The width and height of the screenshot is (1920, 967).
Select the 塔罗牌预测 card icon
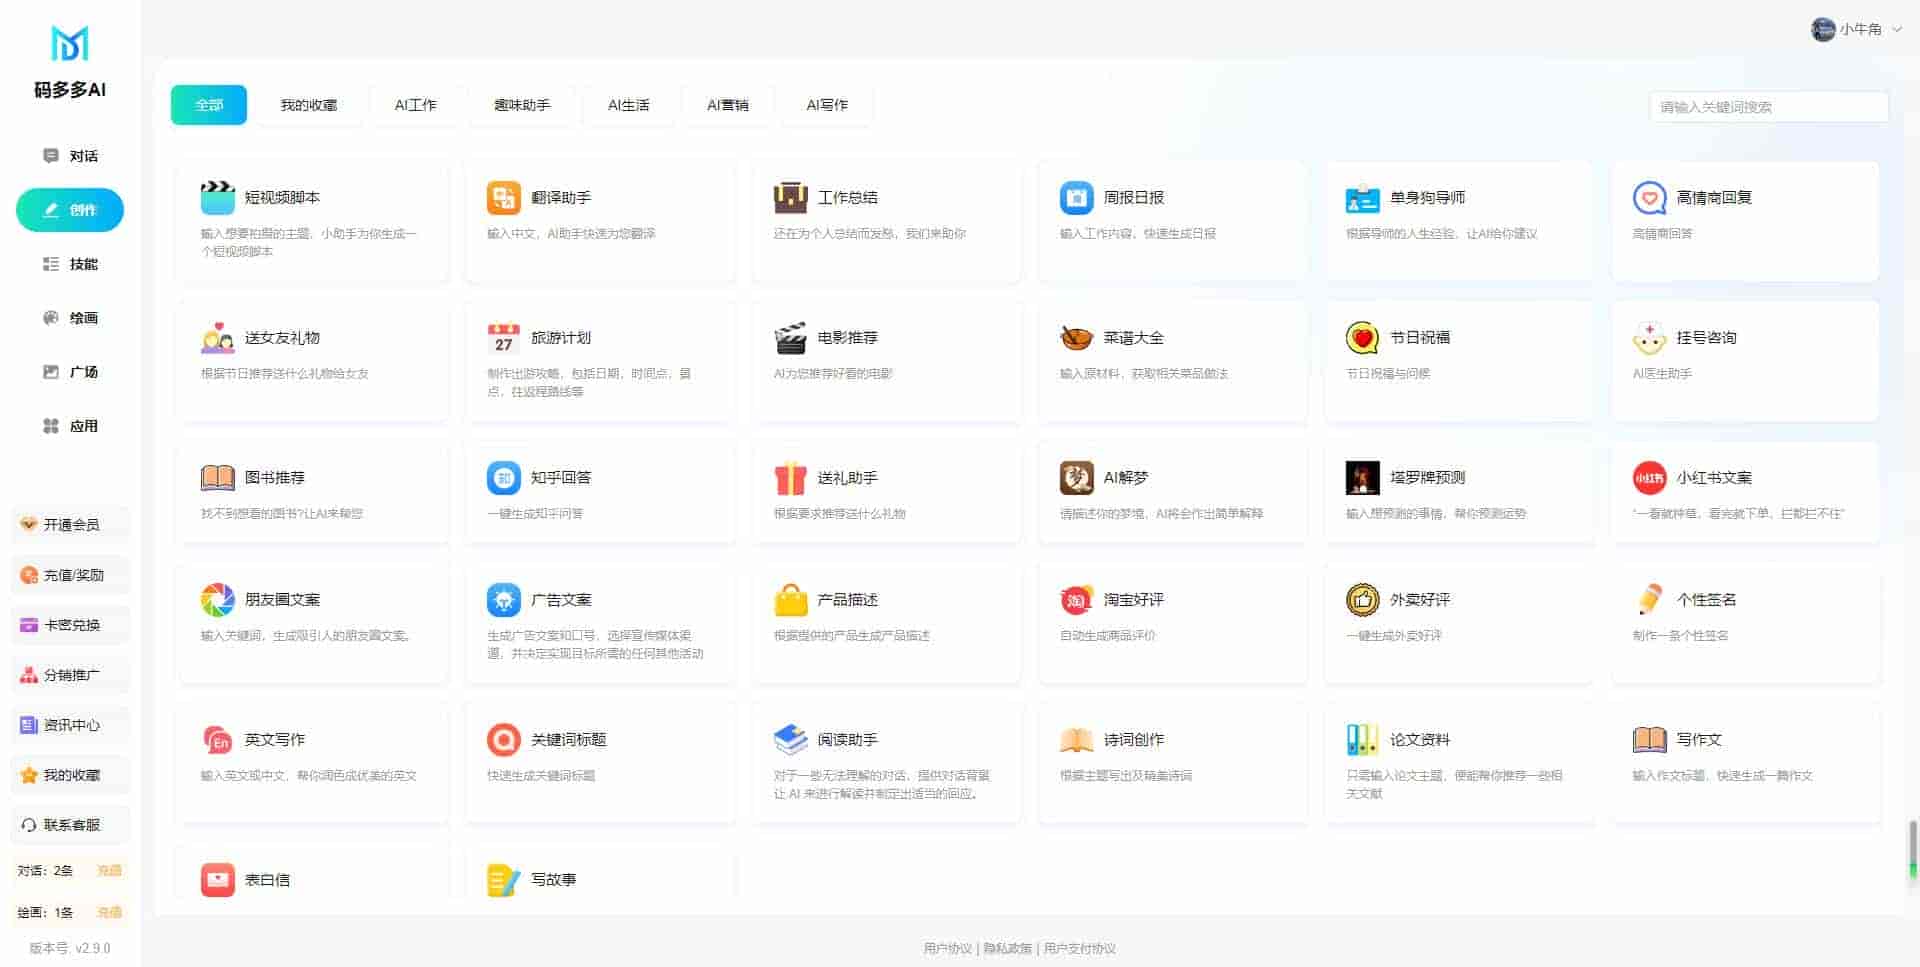click(1362, 477)
